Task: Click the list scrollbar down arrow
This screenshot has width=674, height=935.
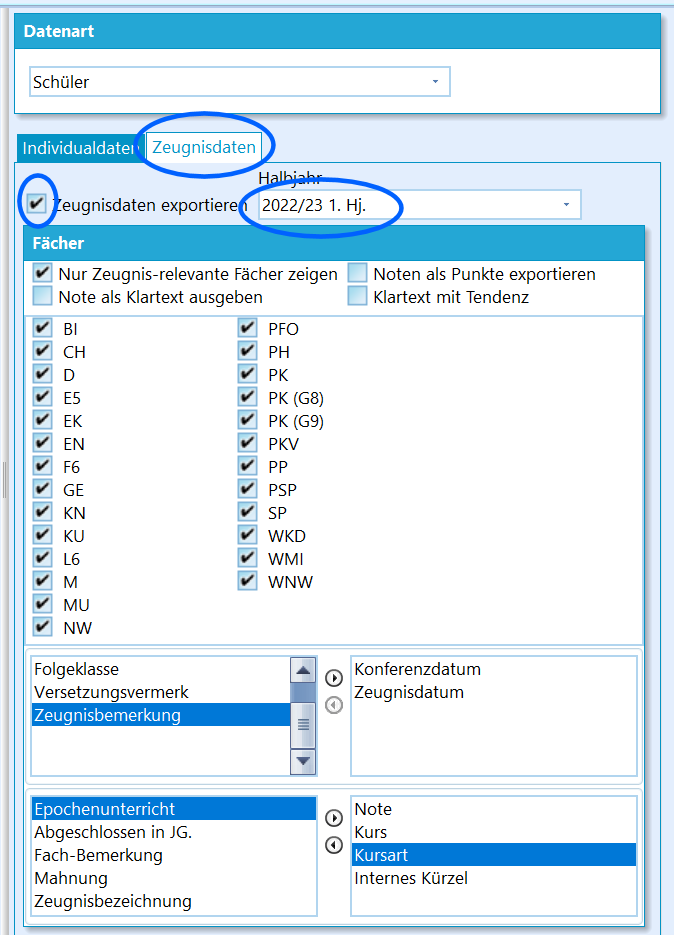Action: [303, 761]
